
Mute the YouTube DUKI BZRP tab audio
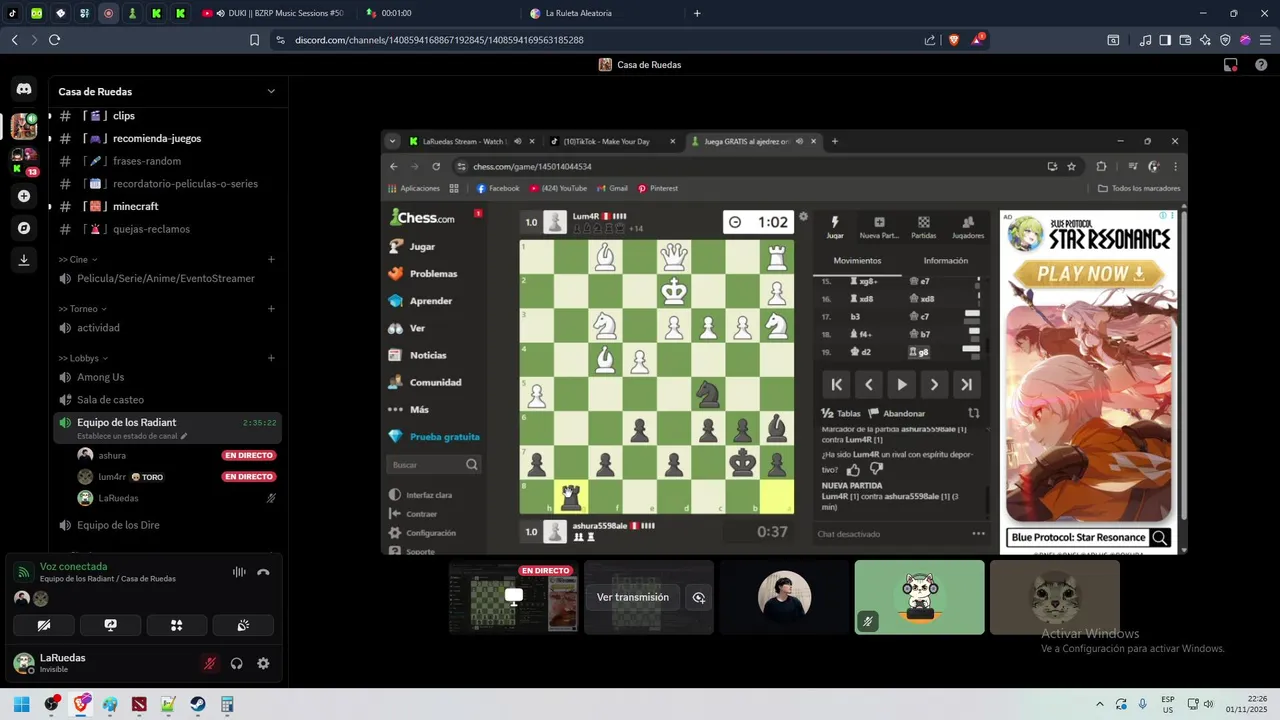click(220, 13)
